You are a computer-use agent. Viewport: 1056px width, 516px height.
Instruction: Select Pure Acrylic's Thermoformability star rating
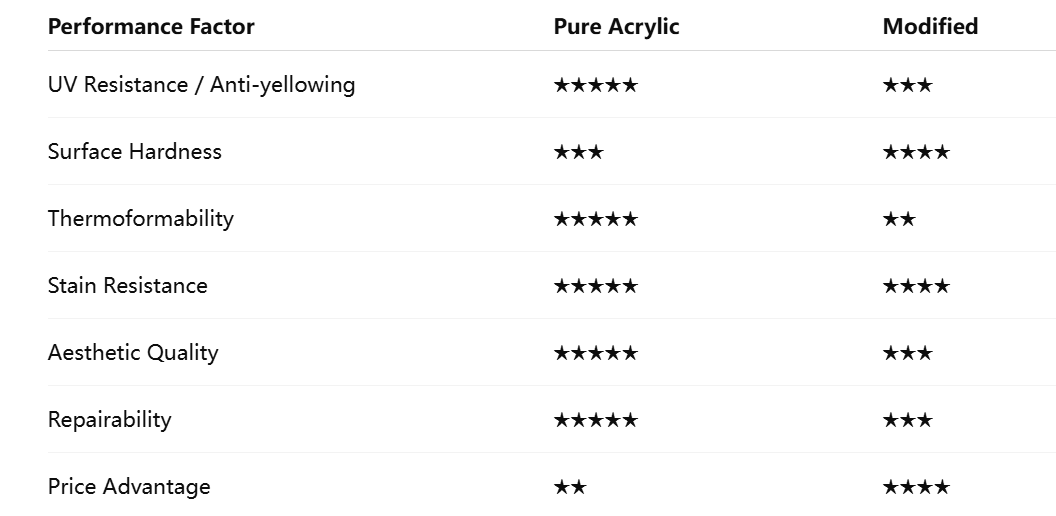(x=595, y=219)
